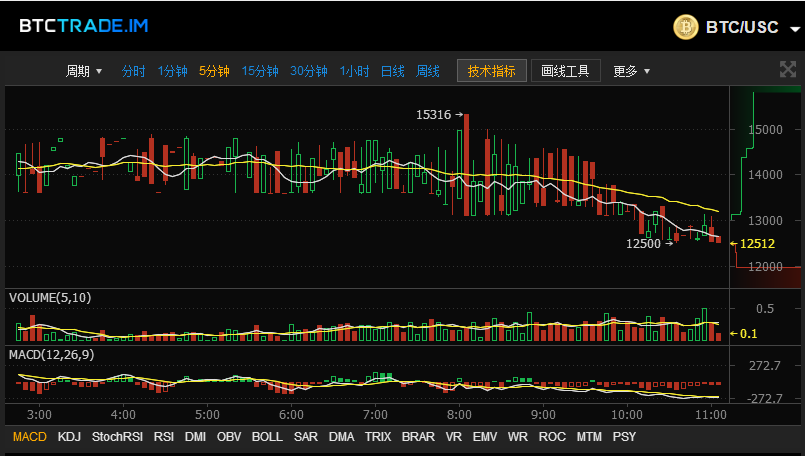Switch to the 1分钟 interval
The height and width of the screenshot is (456, 805).
click(x=172, y=71)
